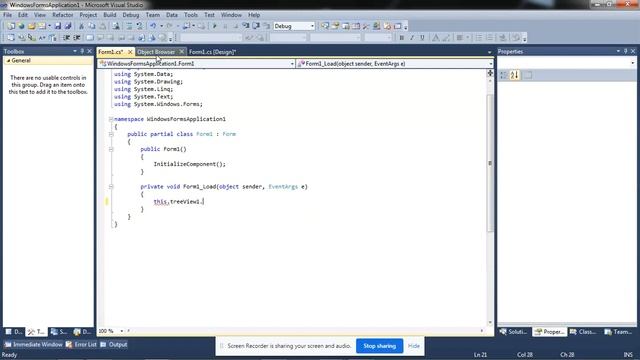Click the Start Debugging play icon
The image size is (640, 360).
pos(215,26)
